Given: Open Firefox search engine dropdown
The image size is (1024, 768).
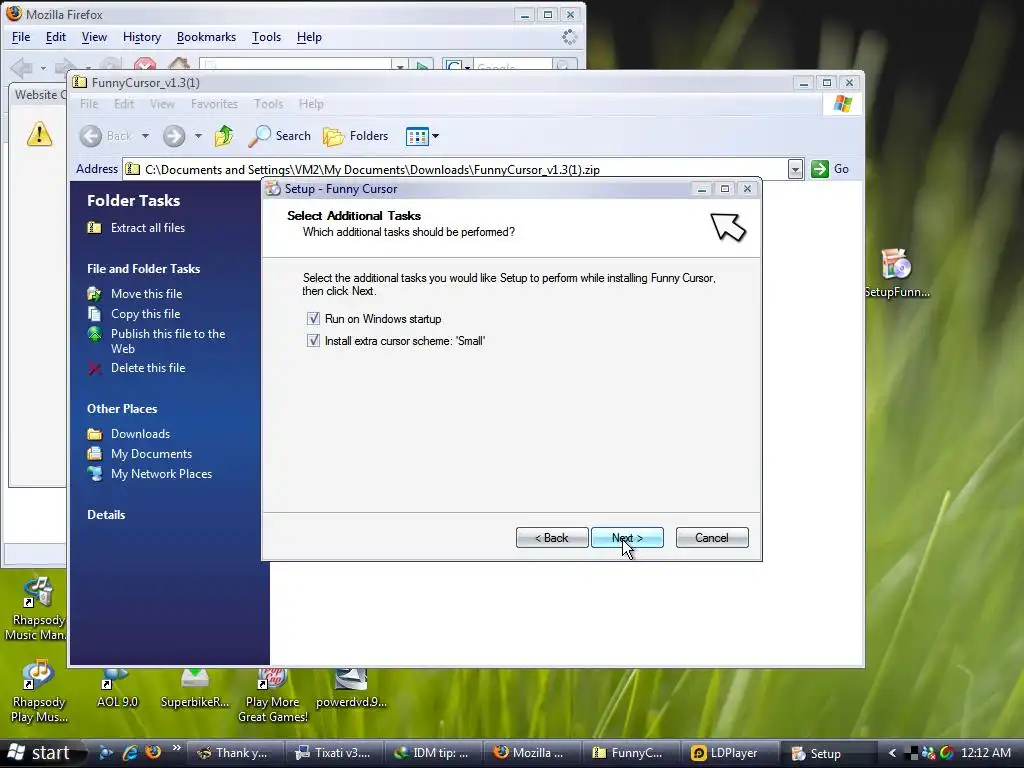Looking at the screenshot, I should [457, 65].
